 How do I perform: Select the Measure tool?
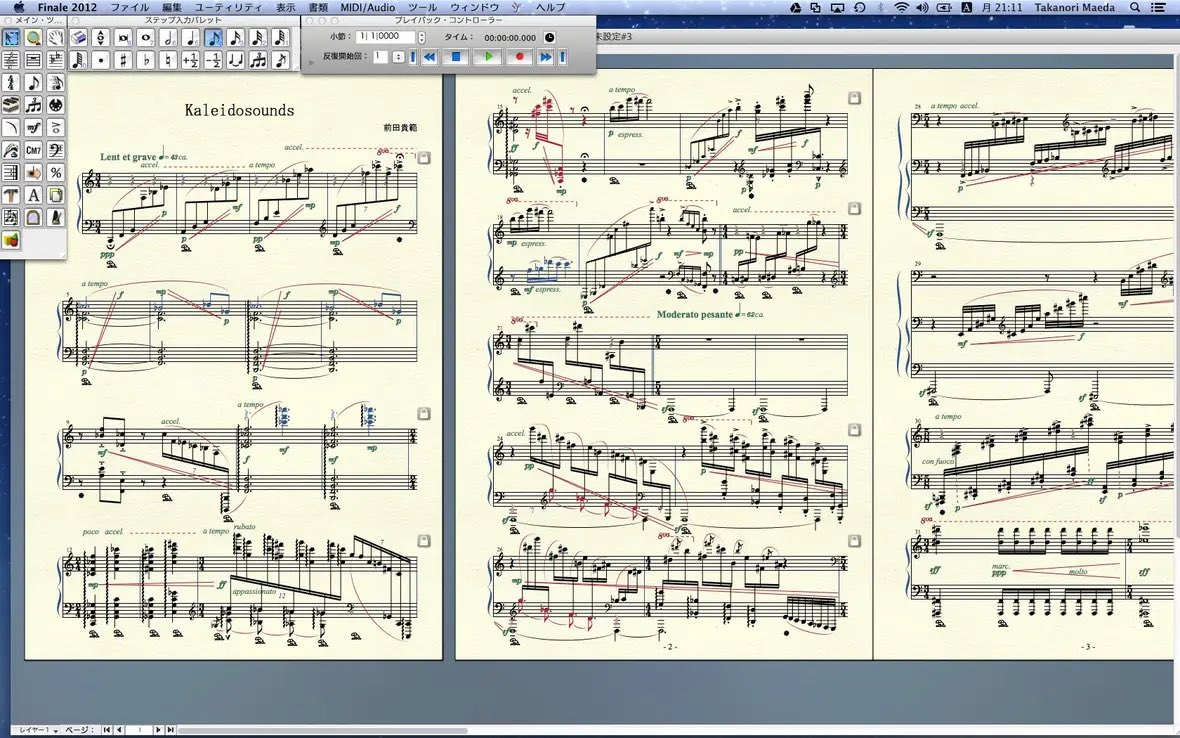click(33, 60)
